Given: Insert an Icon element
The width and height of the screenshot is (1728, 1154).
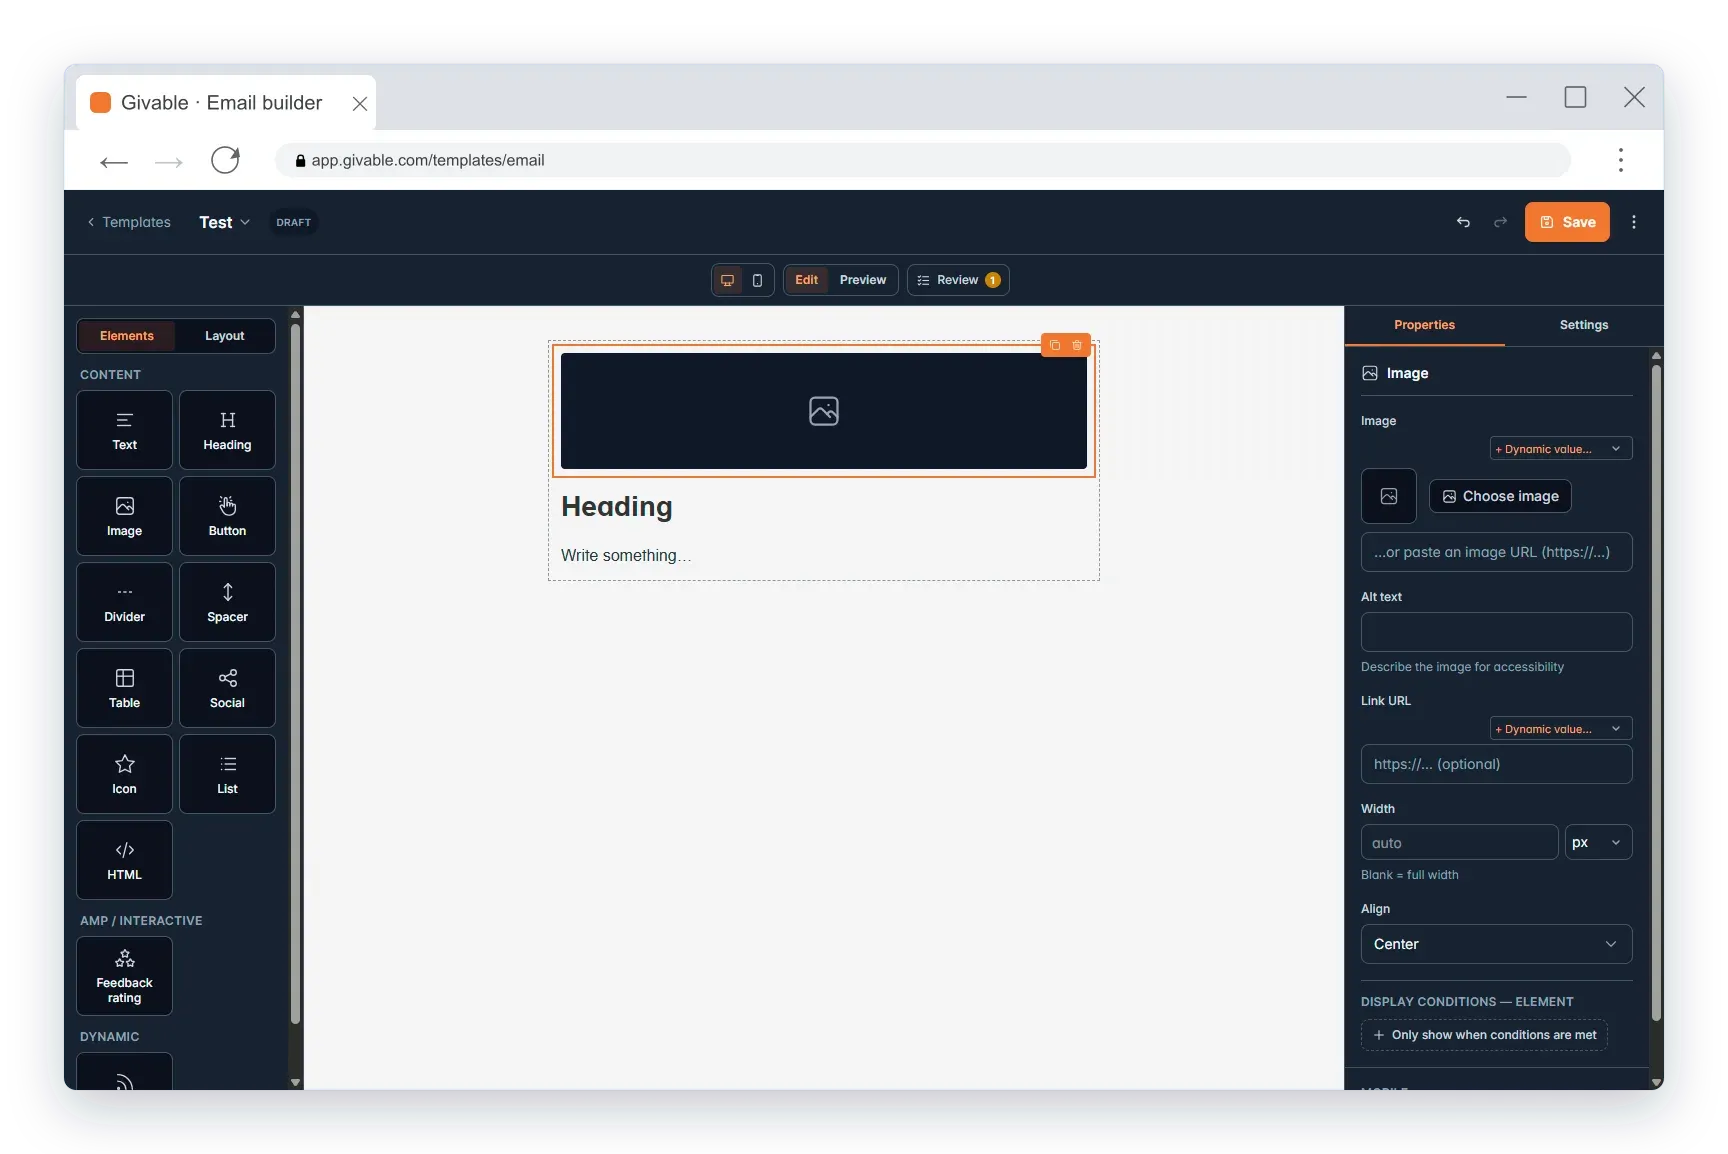Looking at the screenshot, I should [124, 774].
